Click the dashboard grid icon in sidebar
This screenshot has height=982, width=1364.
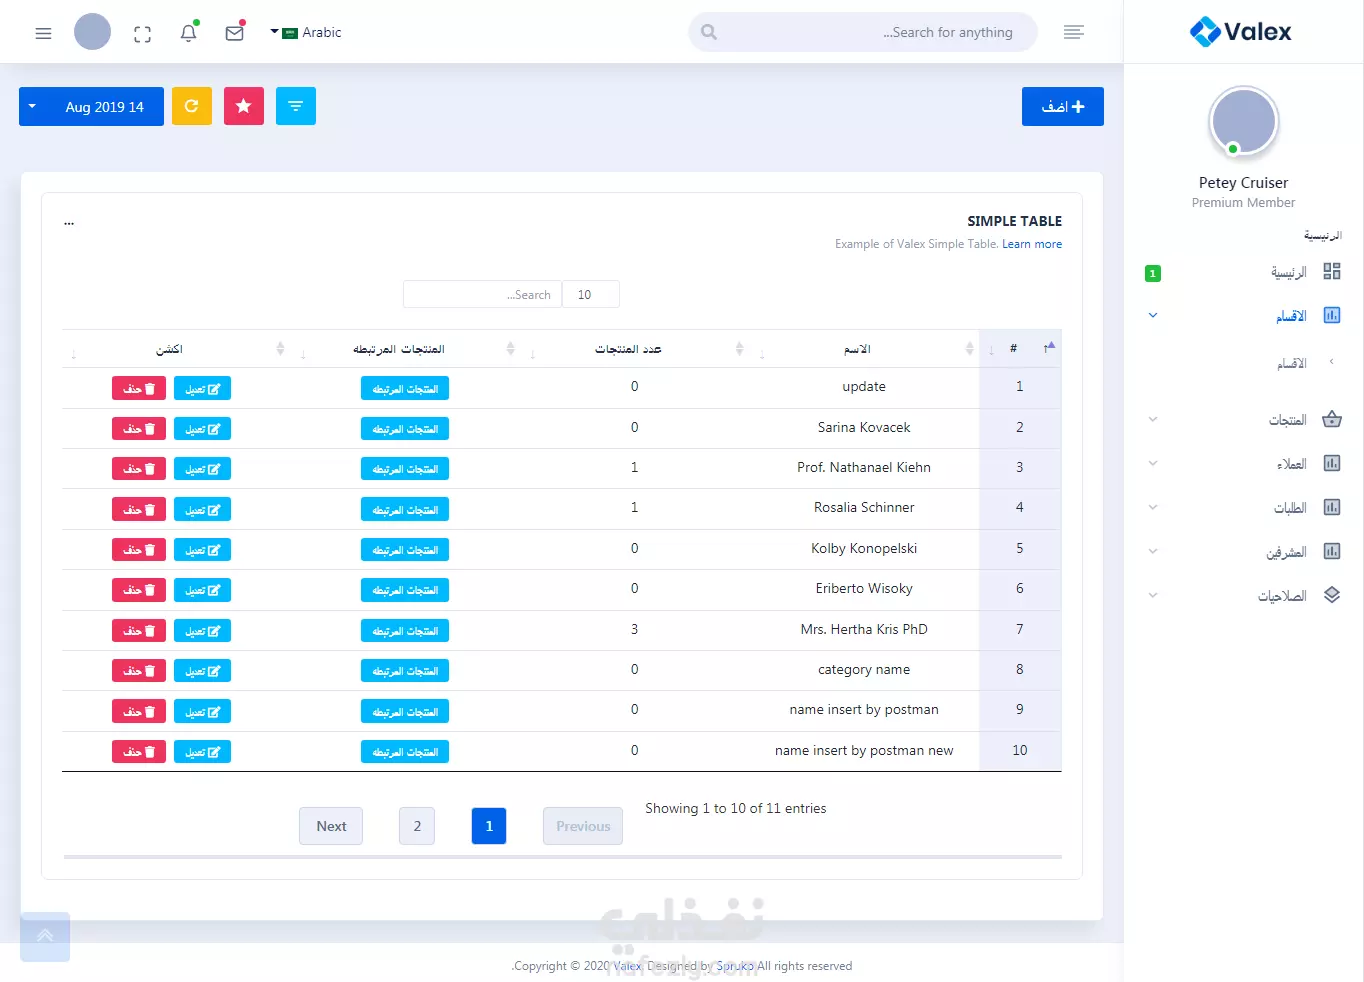click(x=1332, y=271)
